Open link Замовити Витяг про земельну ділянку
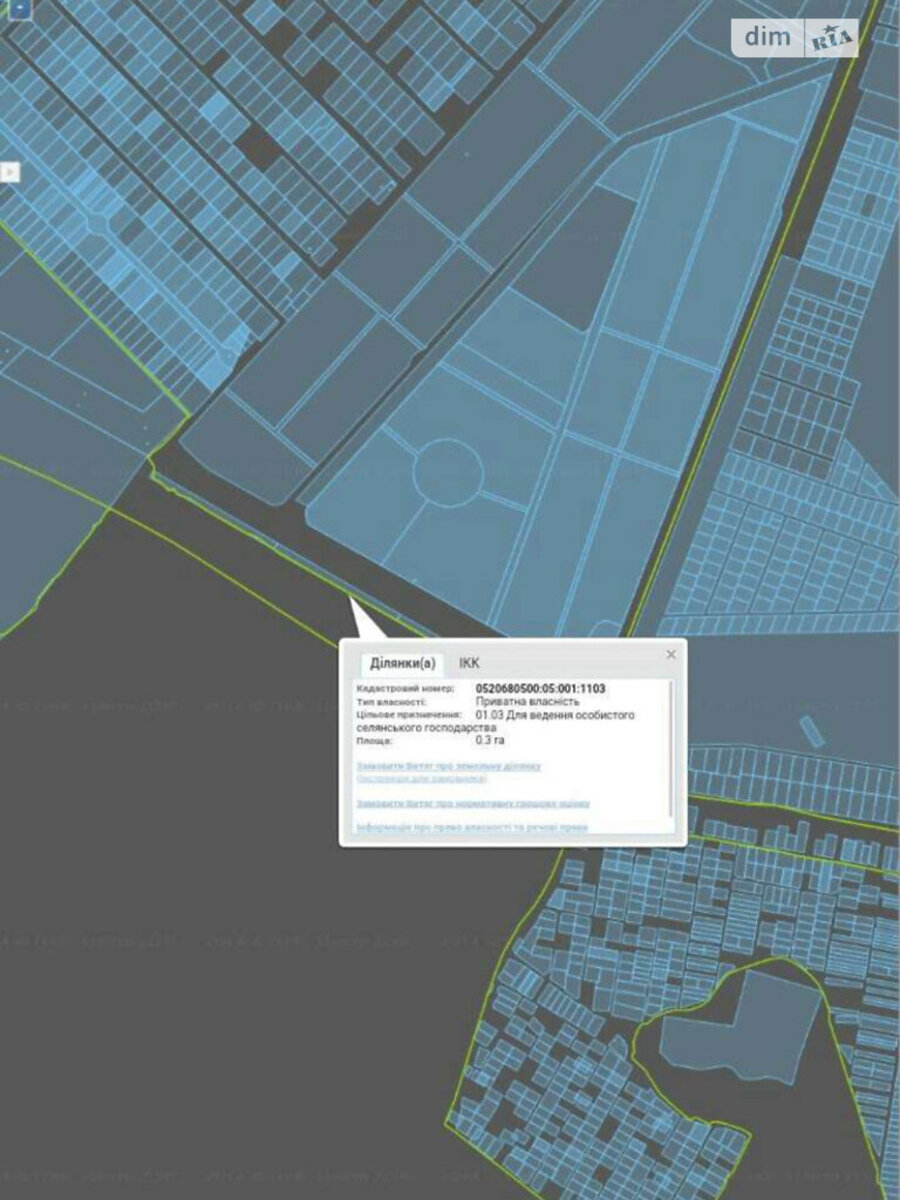The image size is (900, 1200). click(x=449, y=766)
